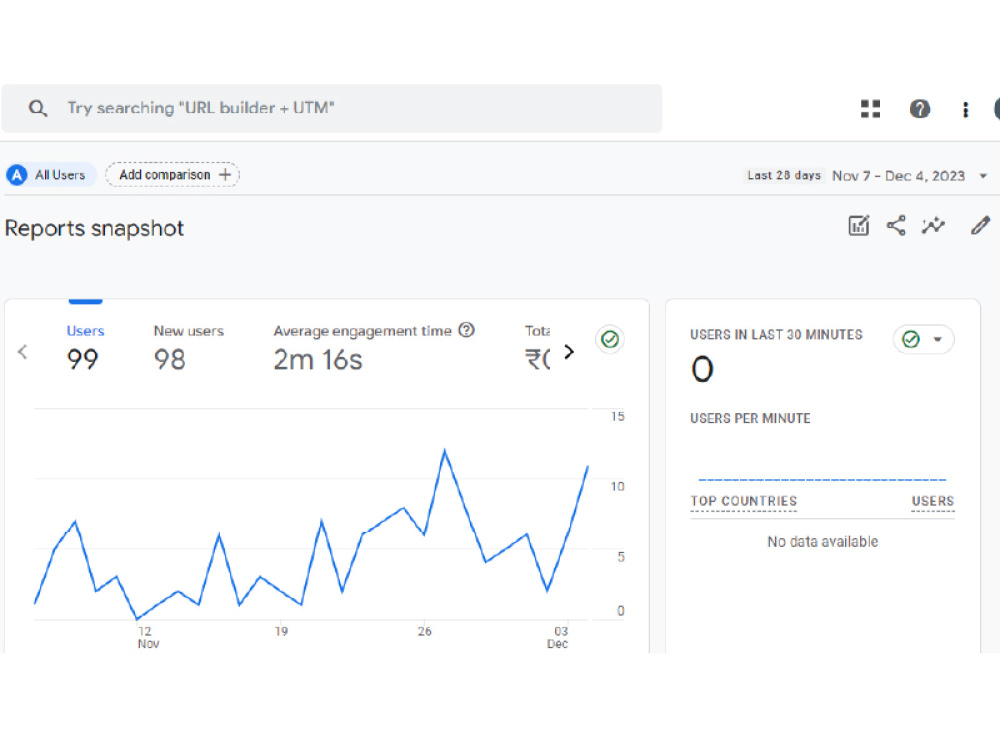
Task: Open the three-dot more options menu
Action: (965, 110)
